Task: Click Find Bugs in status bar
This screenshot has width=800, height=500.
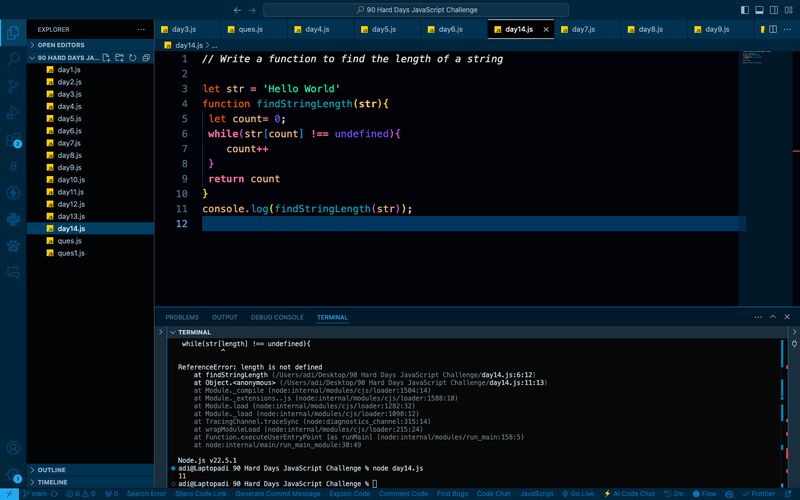Action: coord(452,494)
